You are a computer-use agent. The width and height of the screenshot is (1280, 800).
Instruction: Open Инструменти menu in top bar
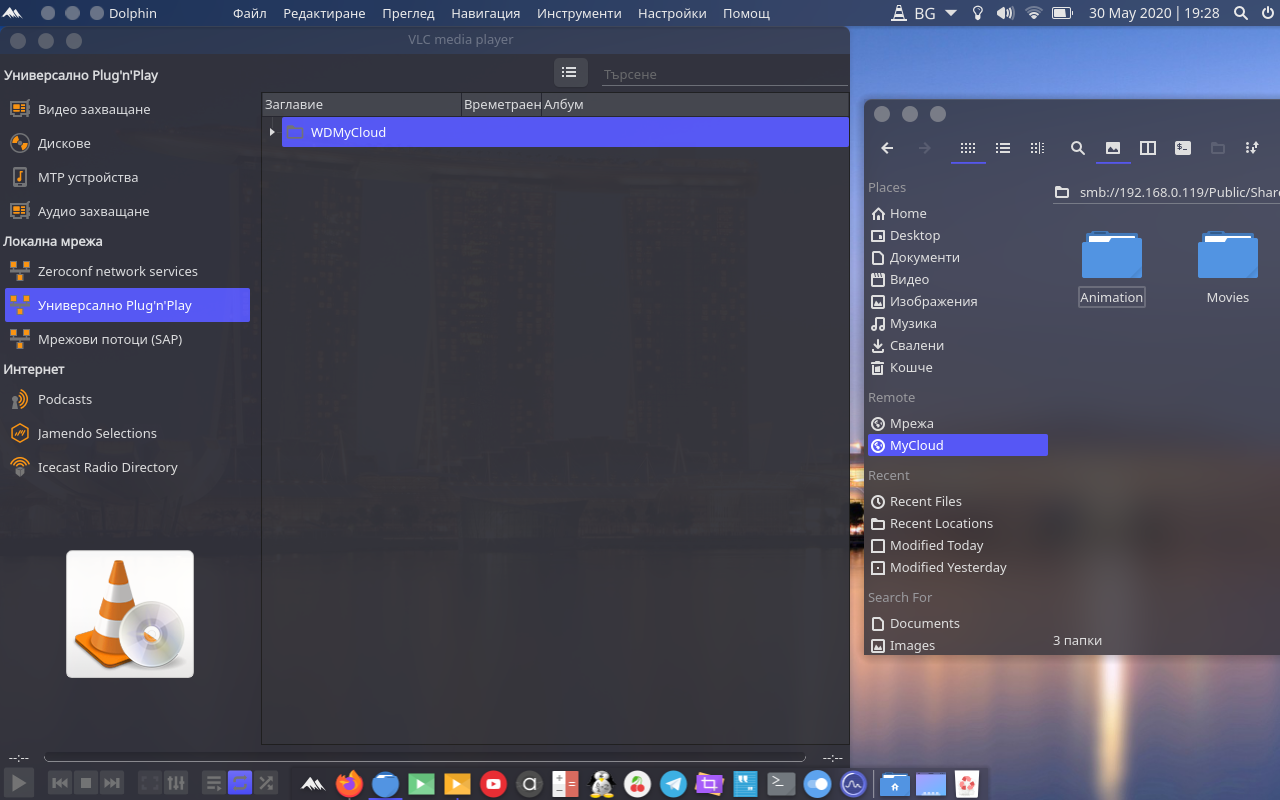click(579, 13)
